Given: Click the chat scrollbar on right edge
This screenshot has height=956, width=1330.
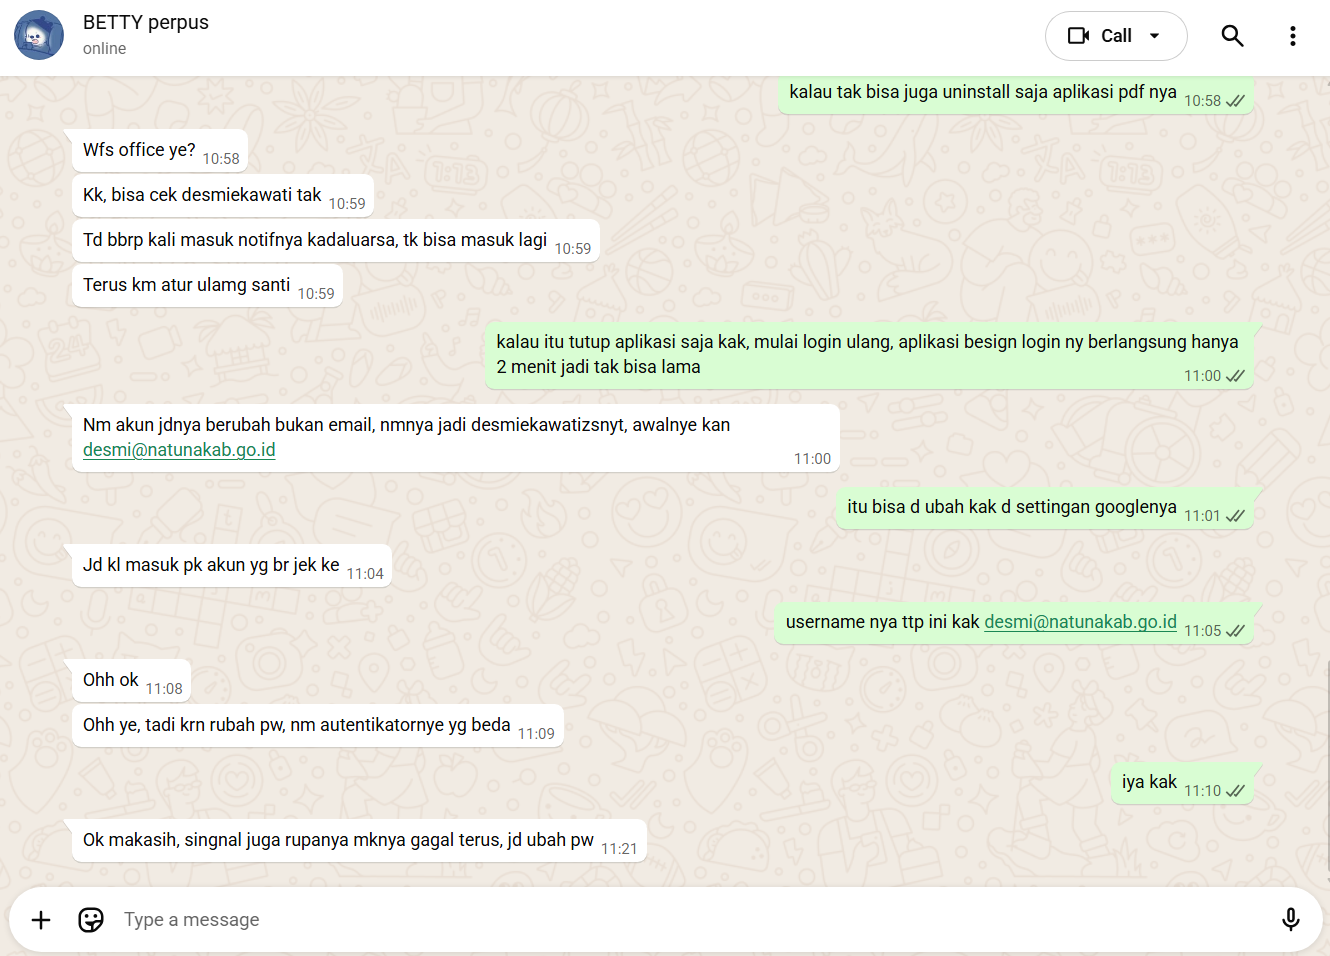Looking at the screenshot, I should click(1327, 770).
